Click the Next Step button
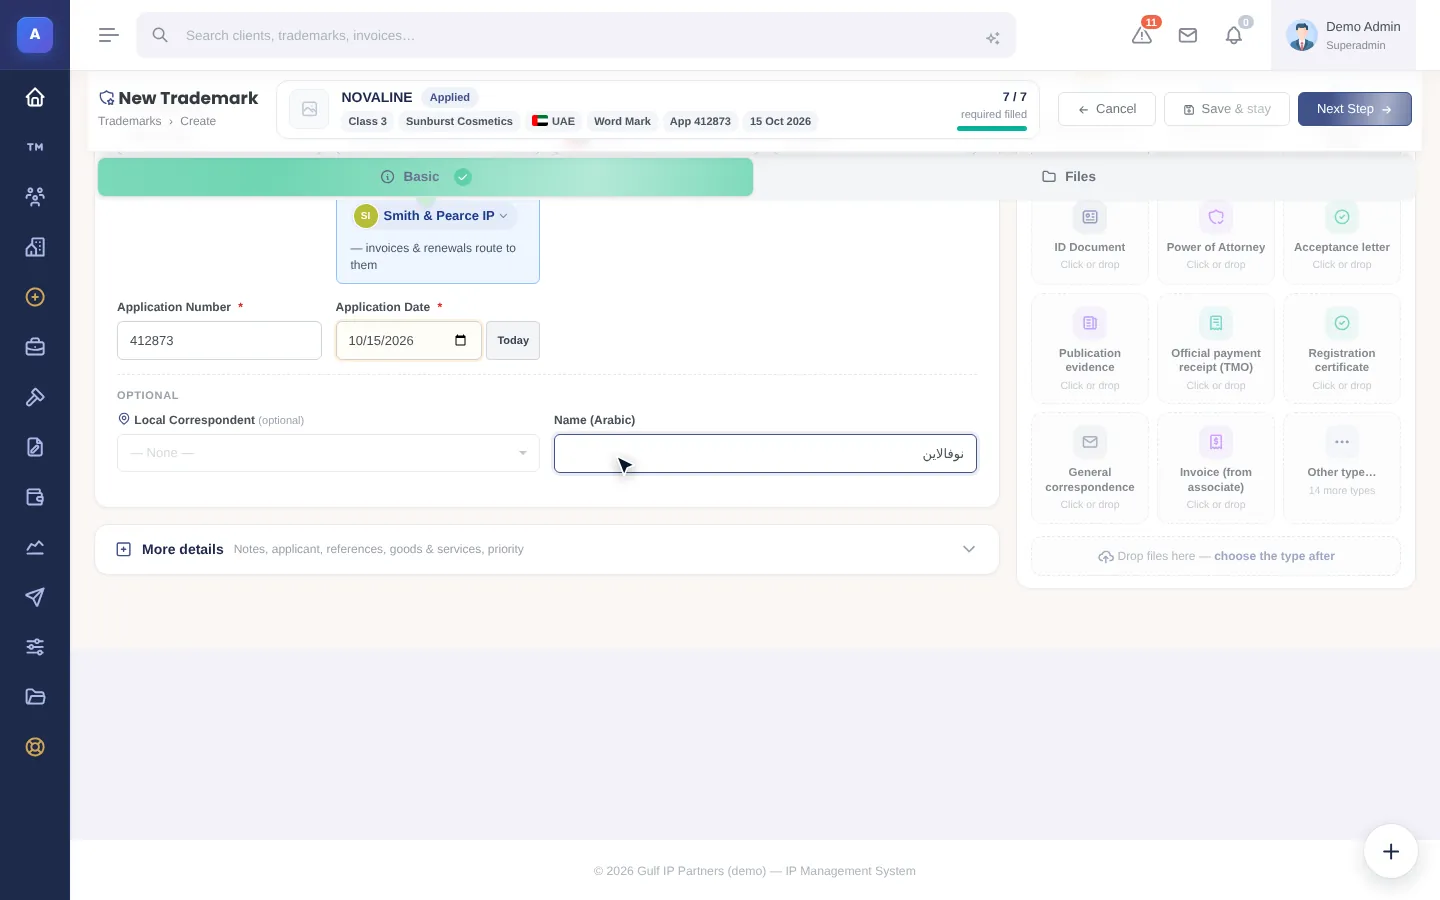This screenshot has height=900, width=1440. (x=1355, y=109)
